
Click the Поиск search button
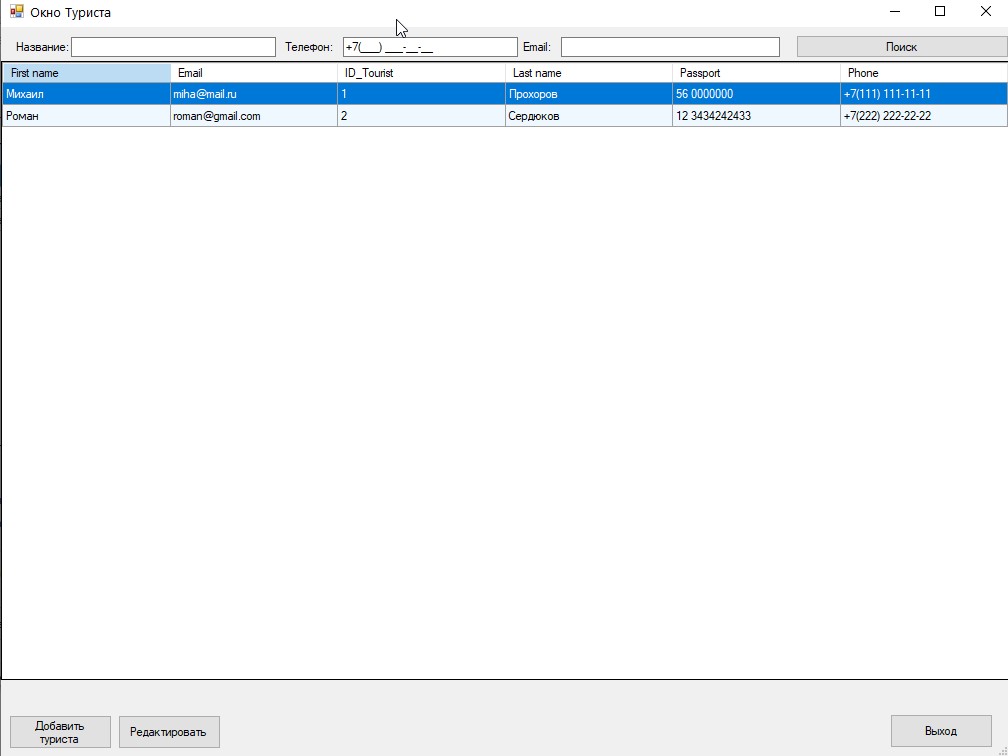tap(902, 47)
